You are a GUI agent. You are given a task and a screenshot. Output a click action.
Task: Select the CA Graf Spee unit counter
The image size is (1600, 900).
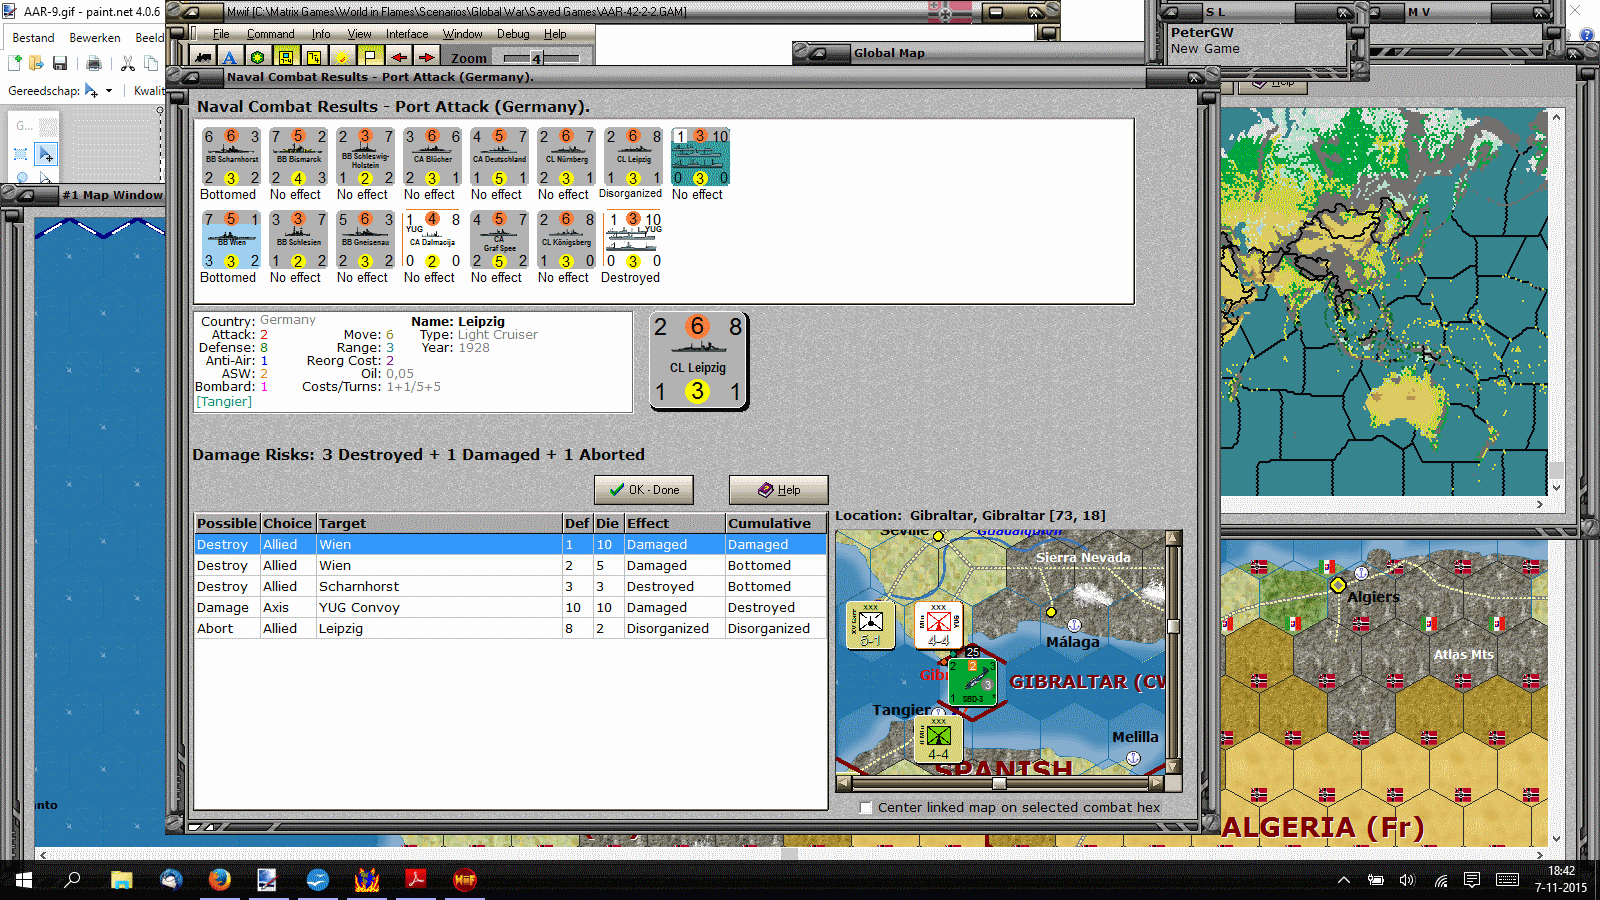coord(499,240)
